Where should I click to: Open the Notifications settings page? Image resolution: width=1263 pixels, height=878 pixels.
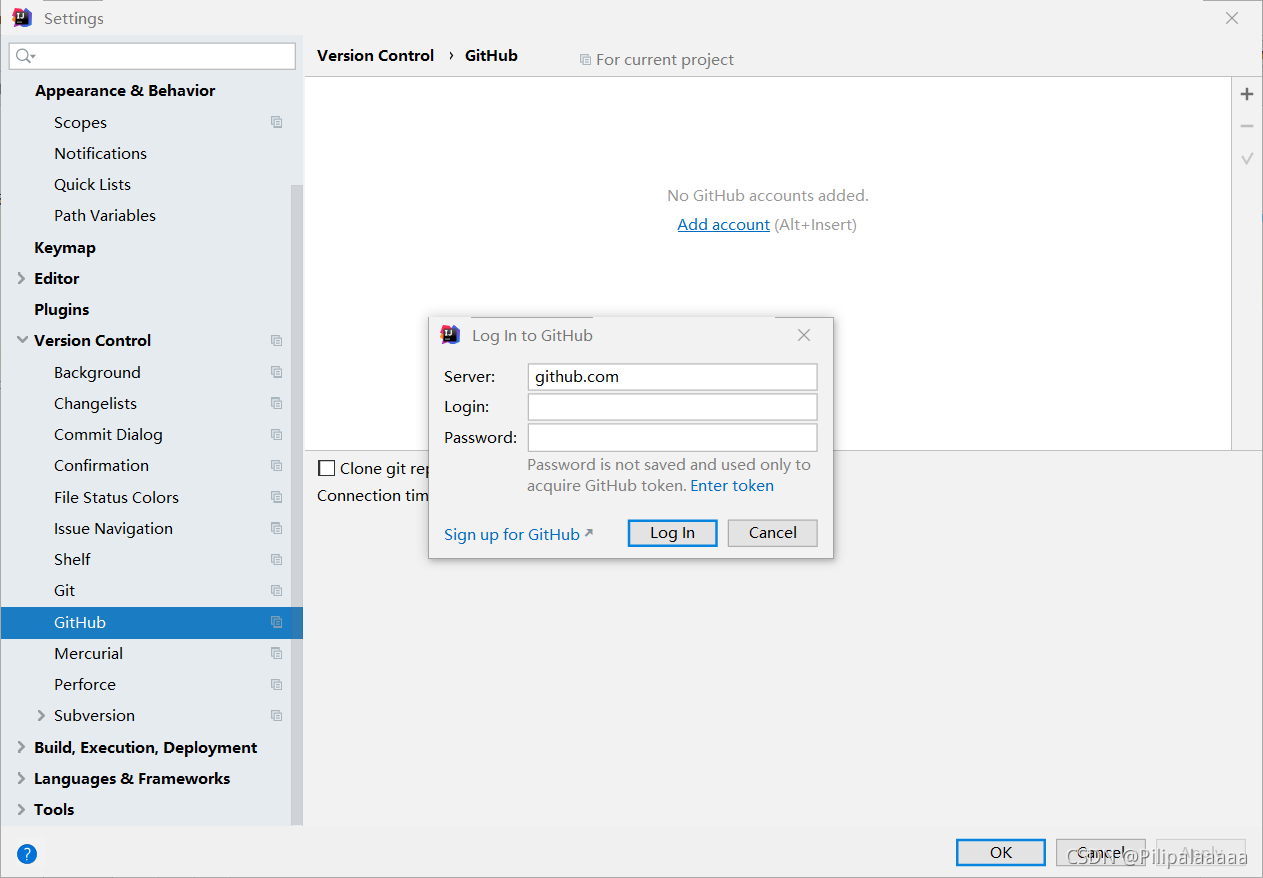click(x=100, y=153)
